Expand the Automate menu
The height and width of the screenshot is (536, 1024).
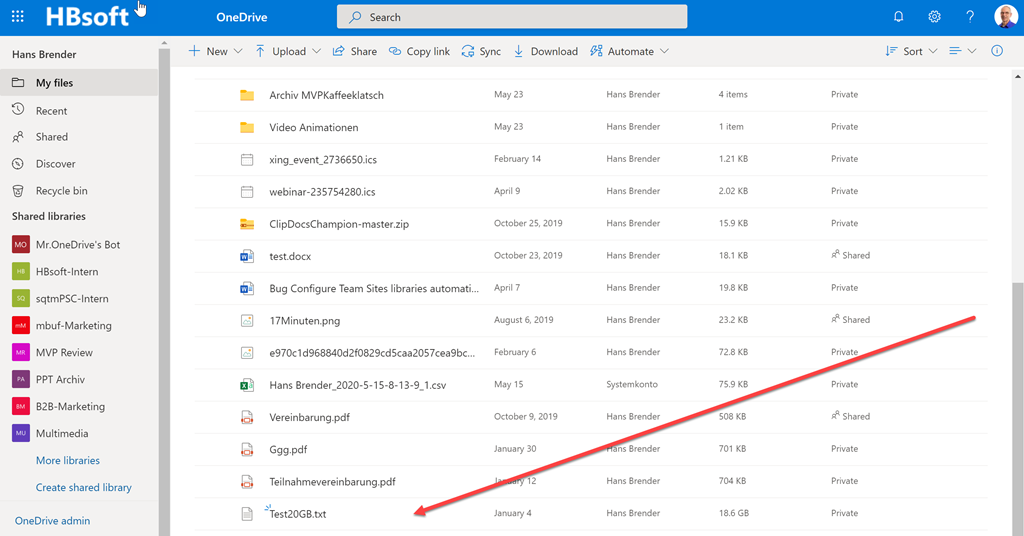pos(629,51)
